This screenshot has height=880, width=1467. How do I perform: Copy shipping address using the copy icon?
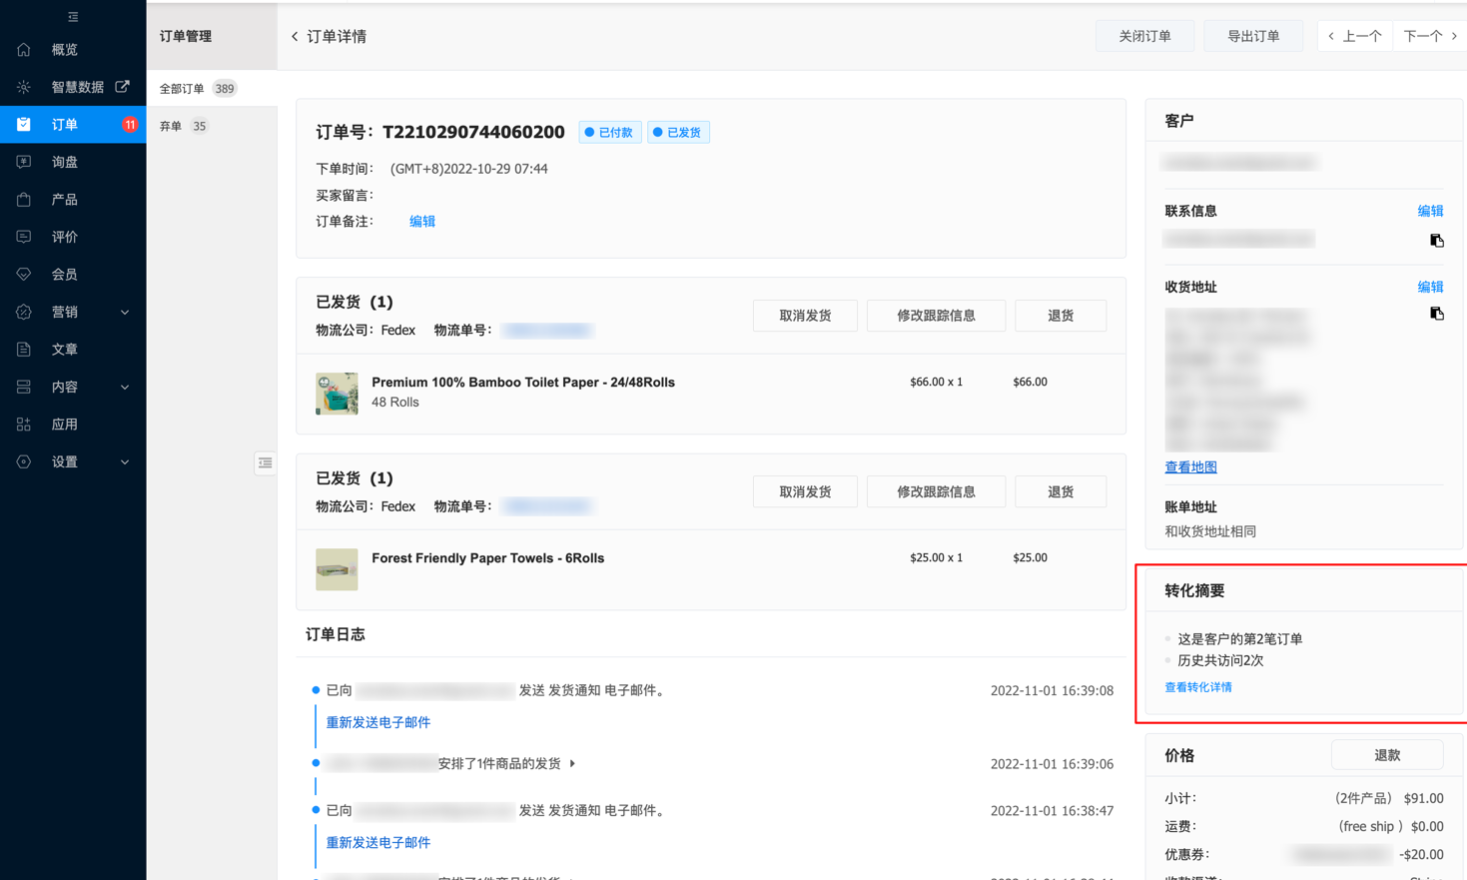click(x=1436, y=314)
